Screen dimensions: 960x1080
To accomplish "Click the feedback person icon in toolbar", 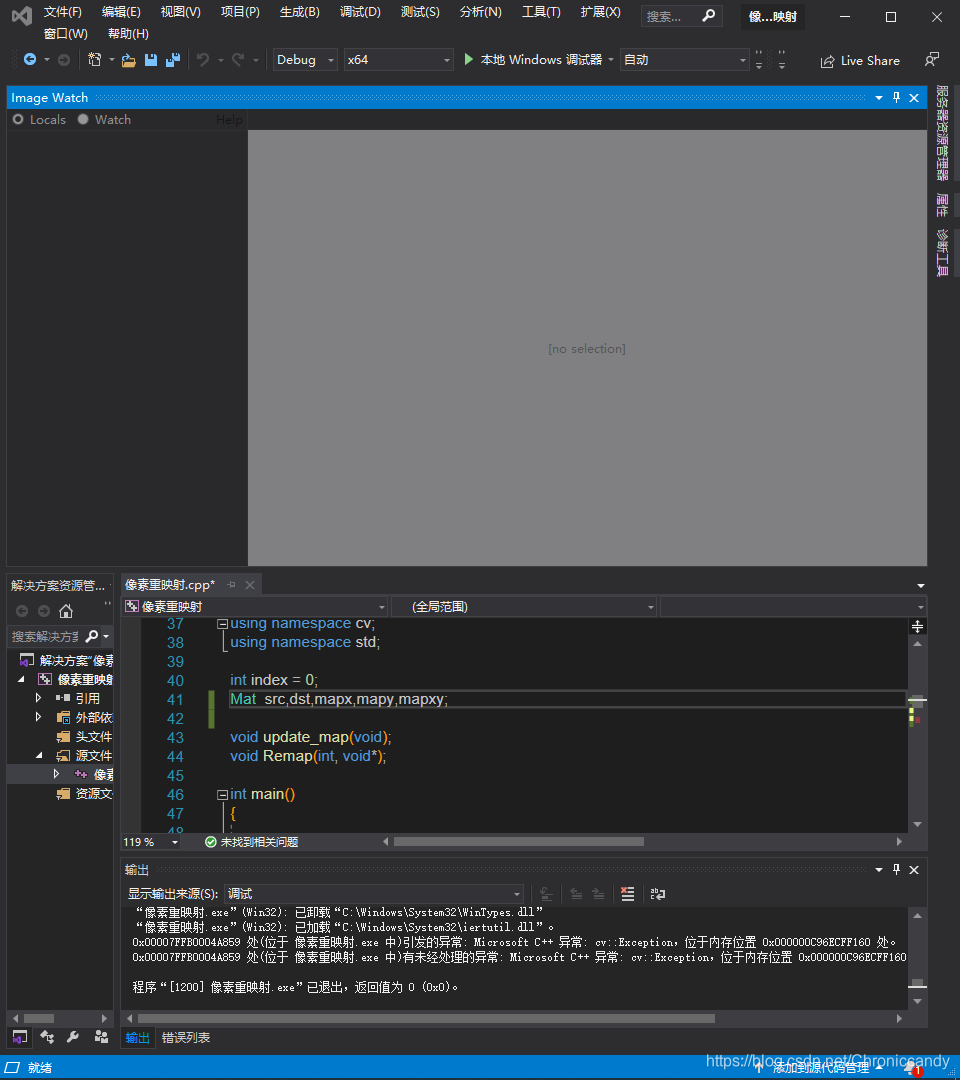I will (x=931, y=60).
